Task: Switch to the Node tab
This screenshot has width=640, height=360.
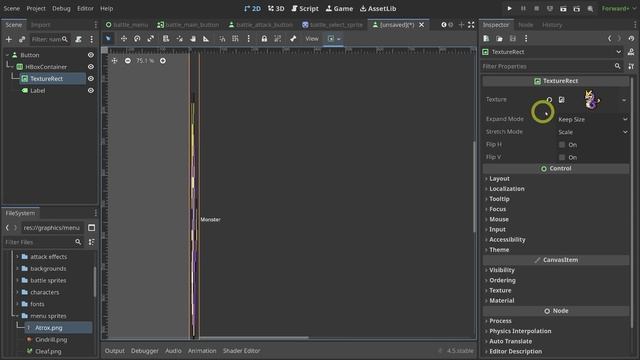Action: coord(525,25)
